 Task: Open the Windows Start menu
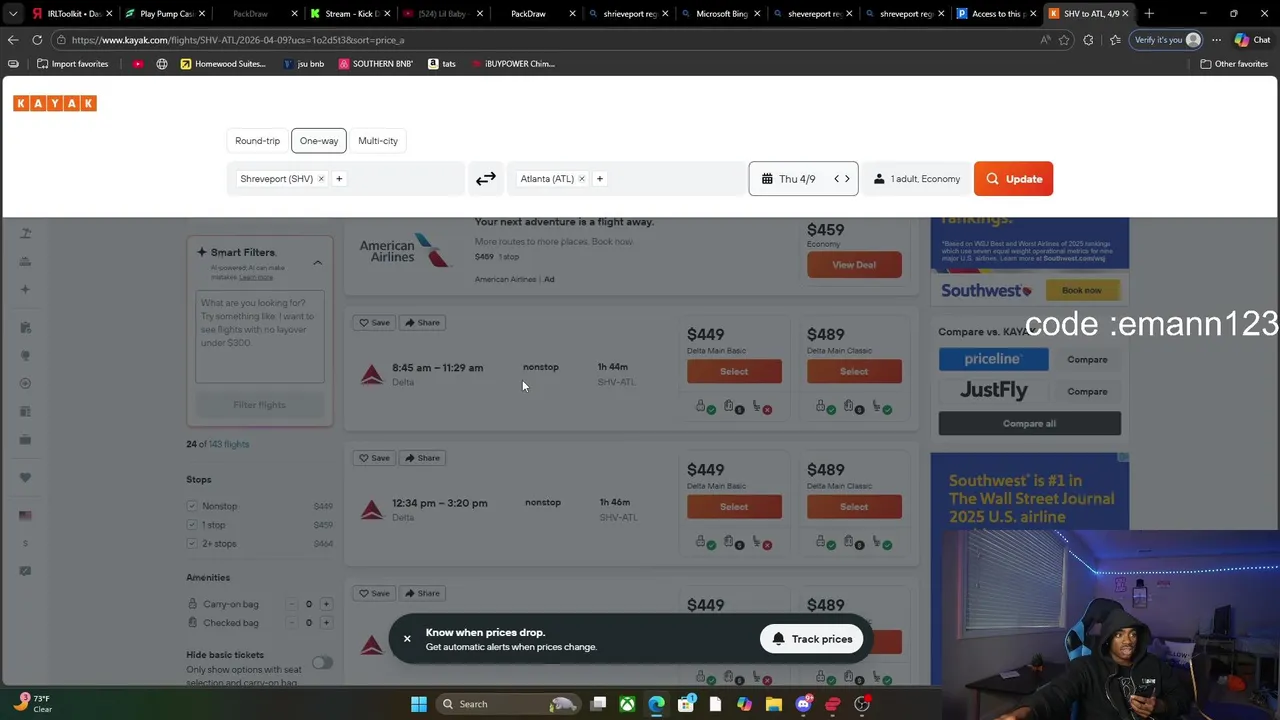click(419, 704)
